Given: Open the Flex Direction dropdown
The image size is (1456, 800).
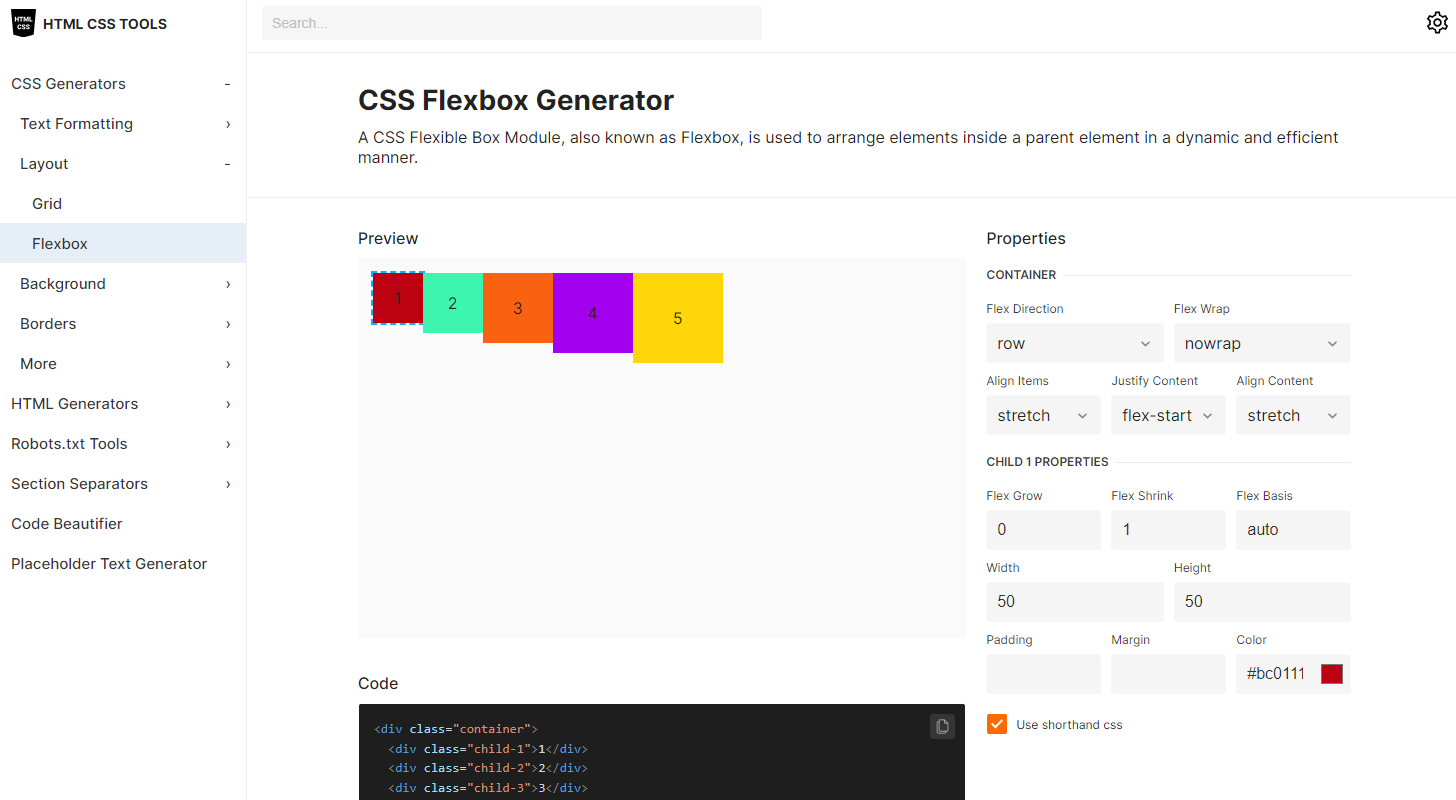Looking at the screenshot, I should [x=1074, y=343].
